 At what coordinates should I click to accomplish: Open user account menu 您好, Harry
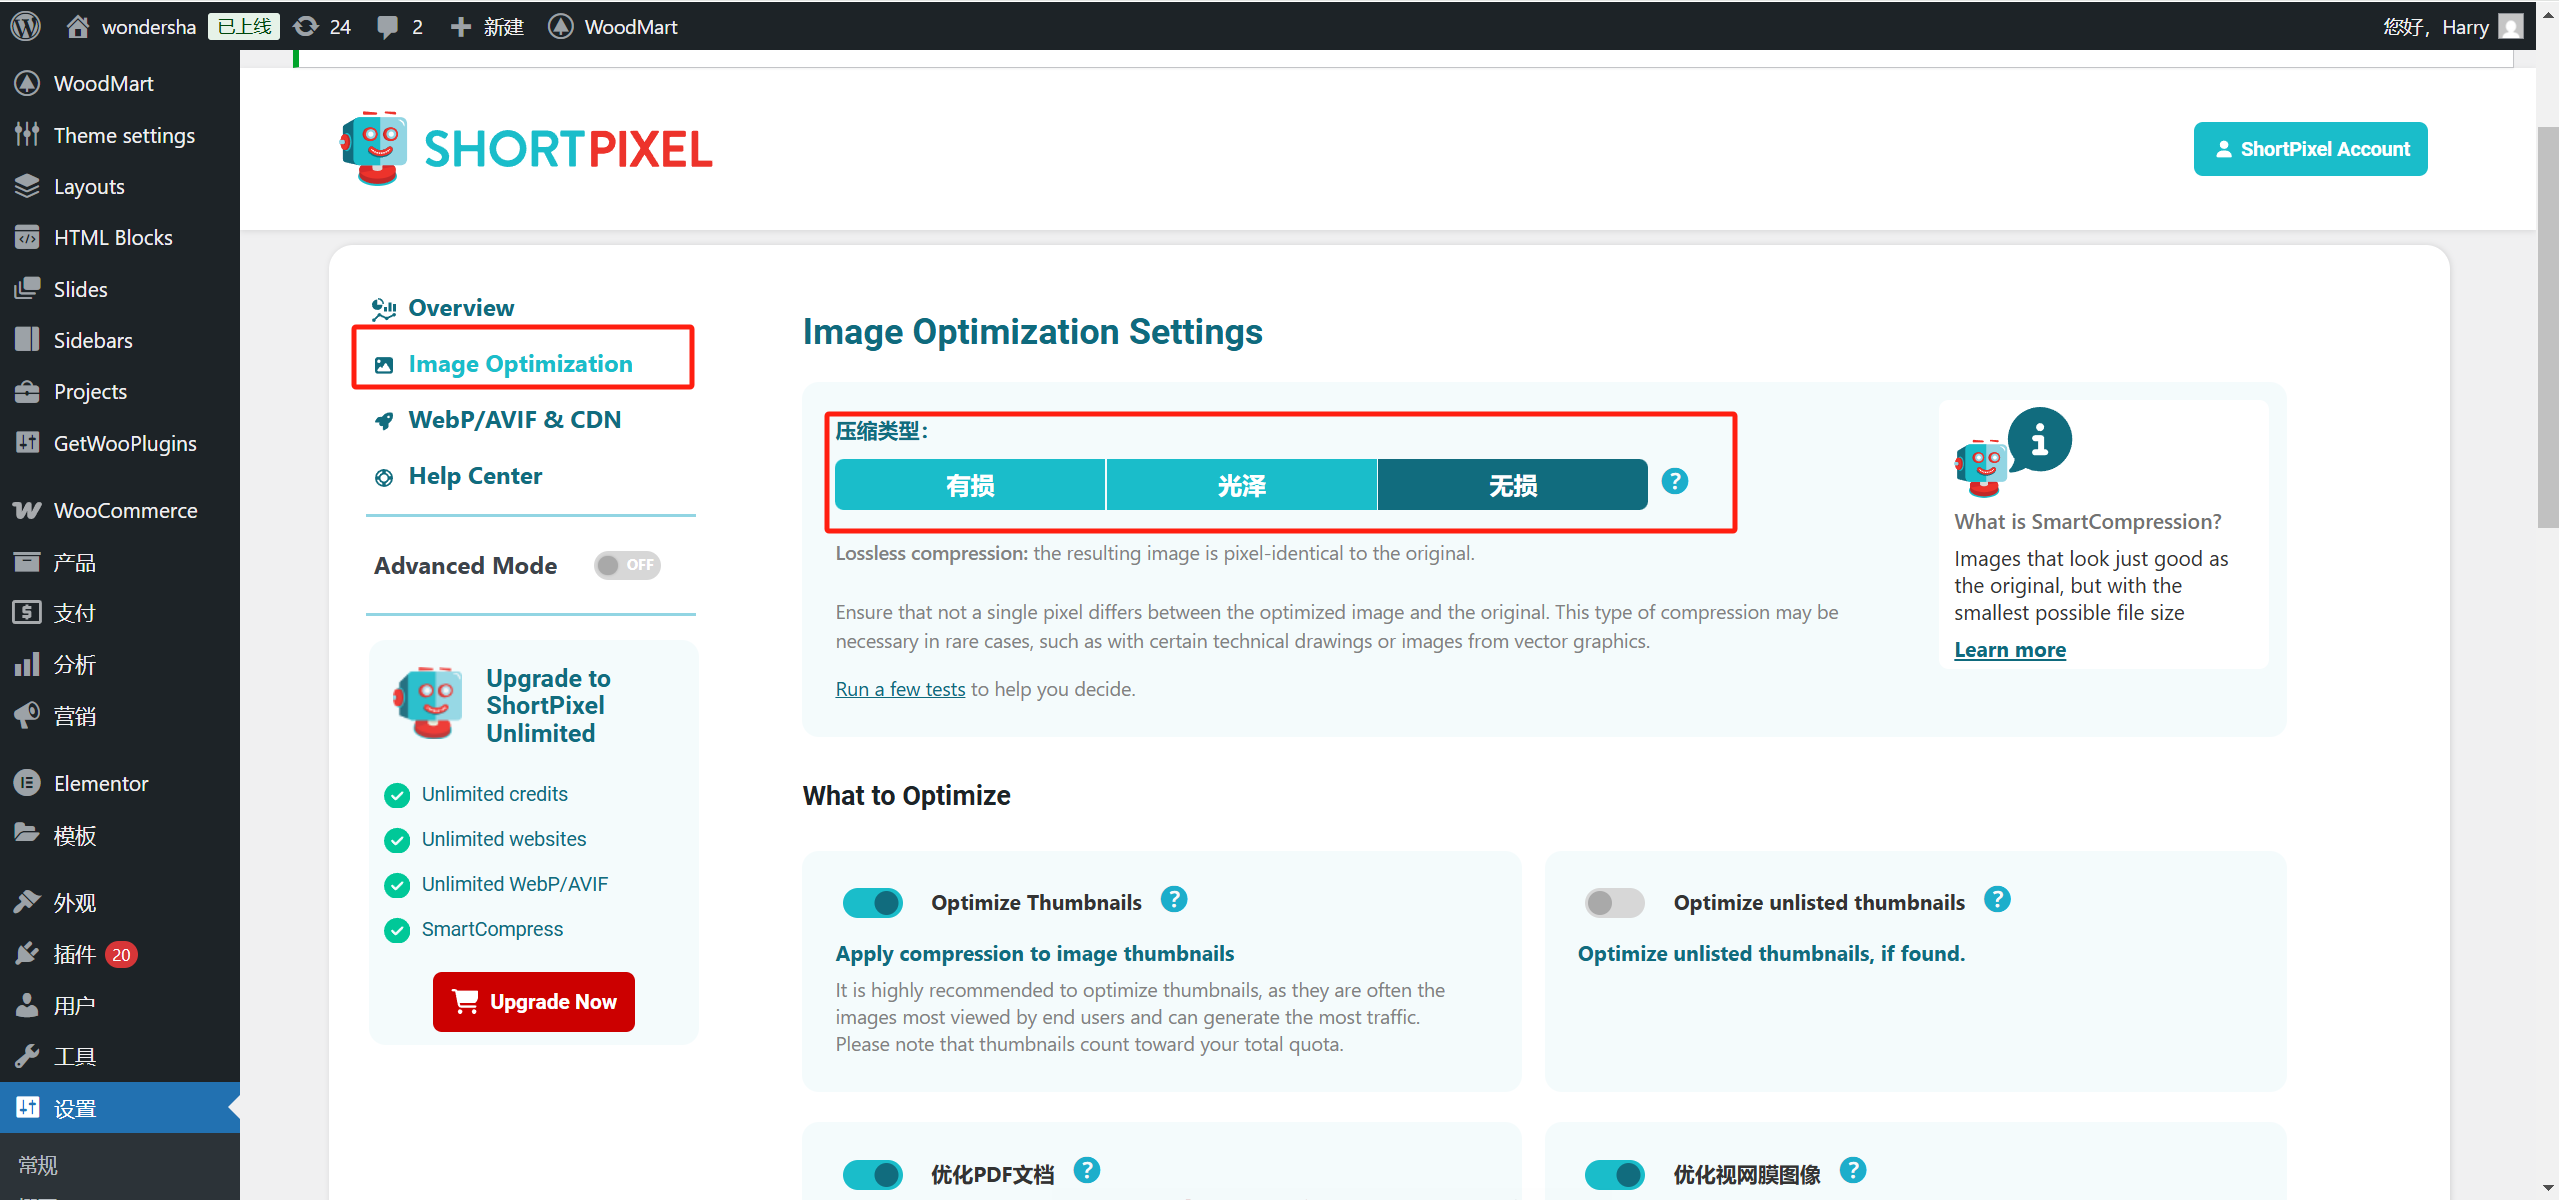coord(2450,26)
